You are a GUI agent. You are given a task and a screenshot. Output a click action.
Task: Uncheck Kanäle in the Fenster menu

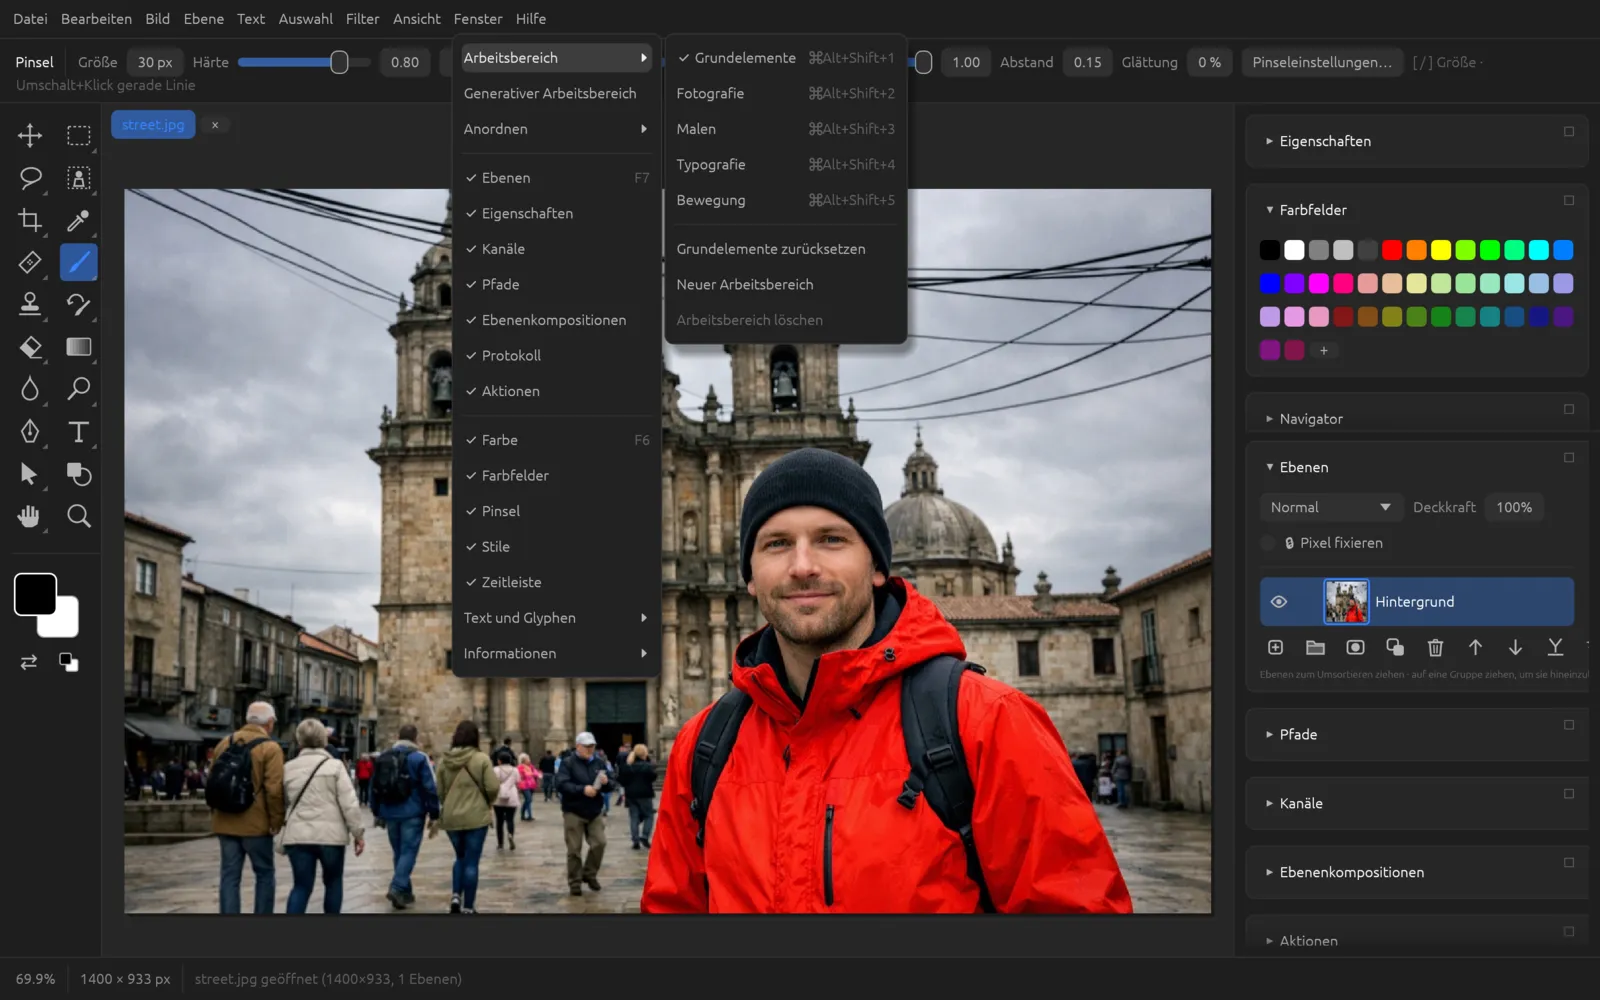click(556, 249)
